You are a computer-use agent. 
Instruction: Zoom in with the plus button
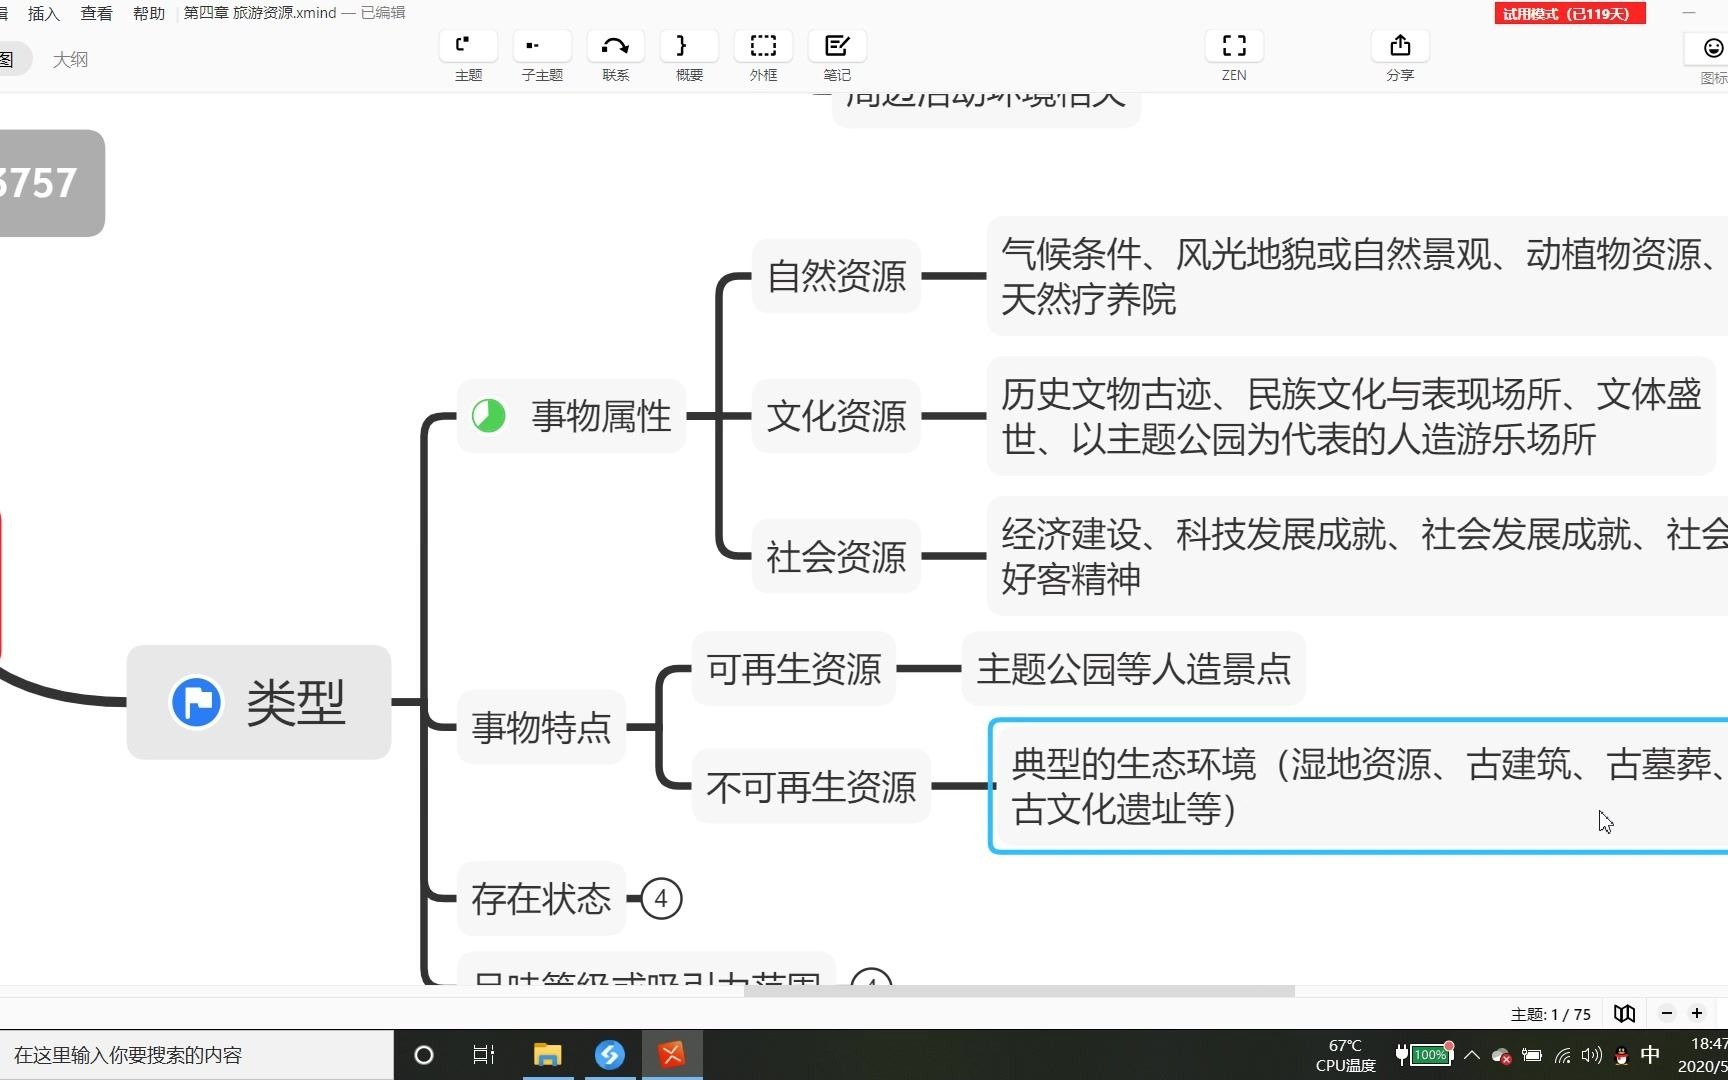1697,1013
